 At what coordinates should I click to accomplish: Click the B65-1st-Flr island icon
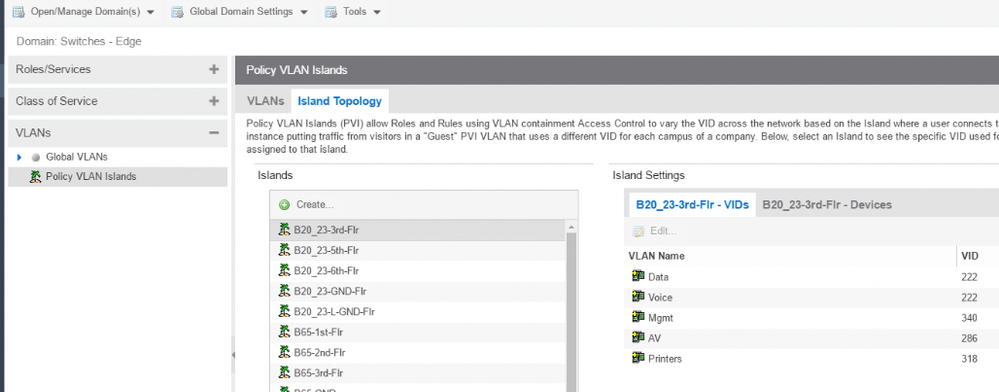pos(284,331)
